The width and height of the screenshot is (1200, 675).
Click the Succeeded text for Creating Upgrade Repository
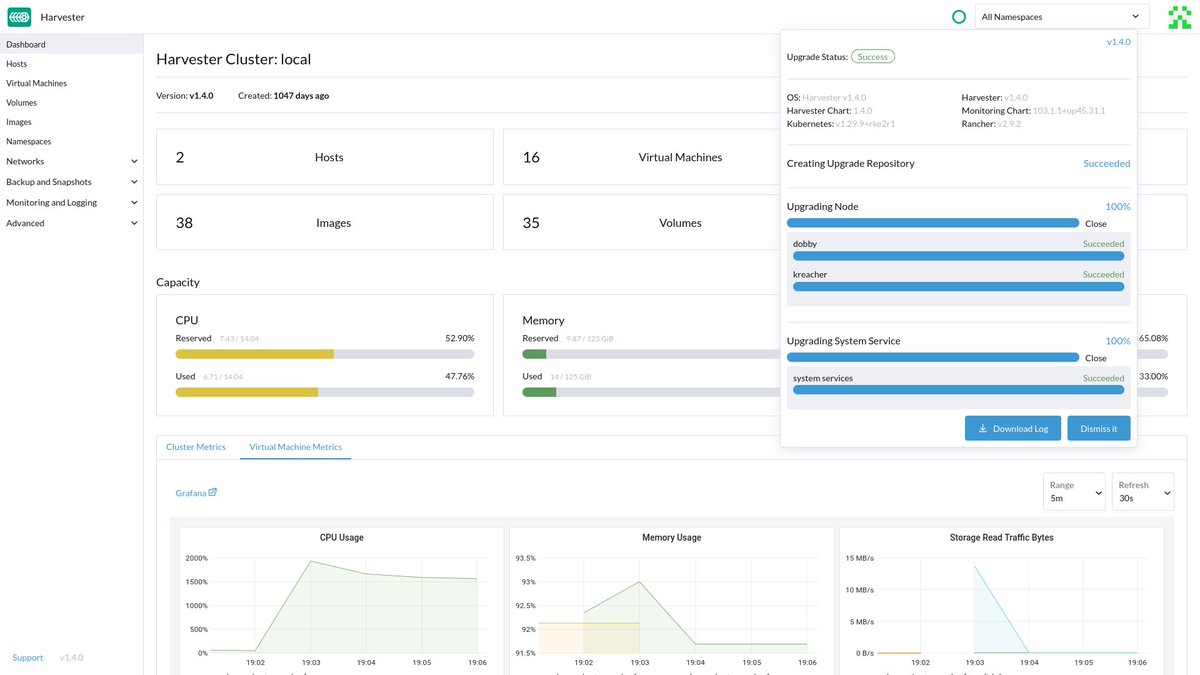pyautogui.click(x=1107, y=163)
